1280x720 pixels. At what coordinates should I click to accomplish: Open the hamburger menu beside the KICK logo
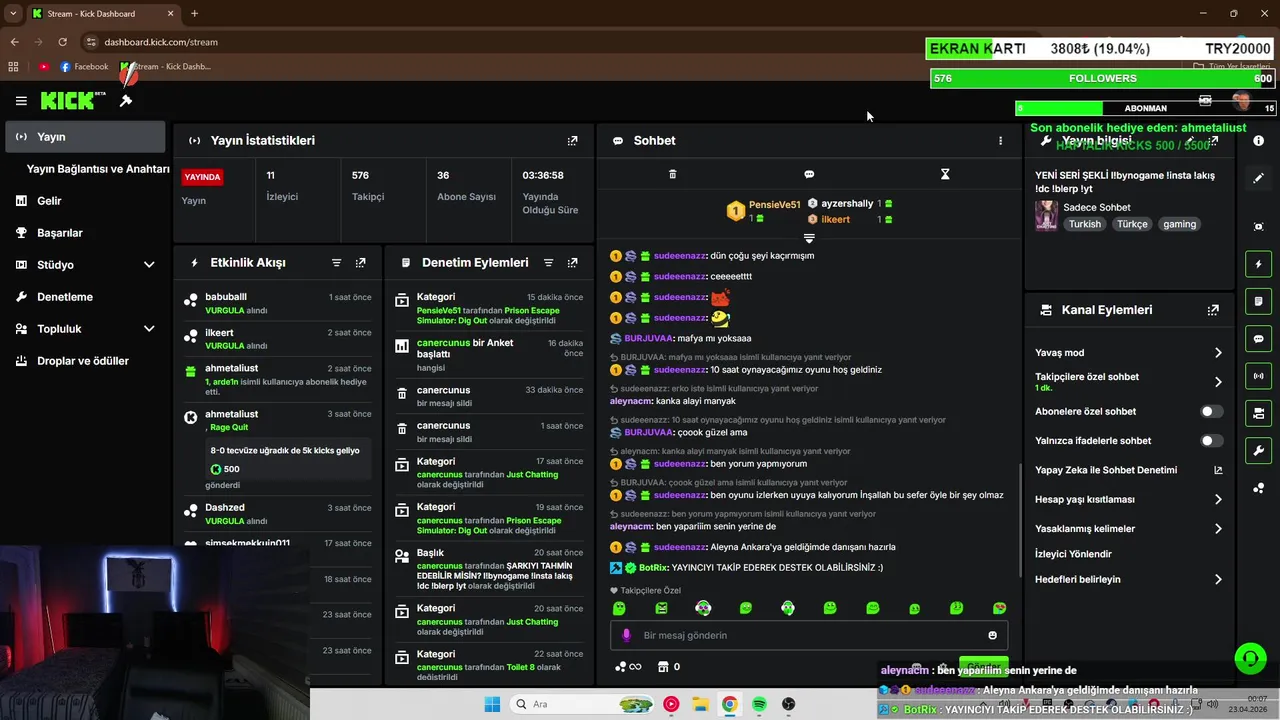tap(21, 101)
